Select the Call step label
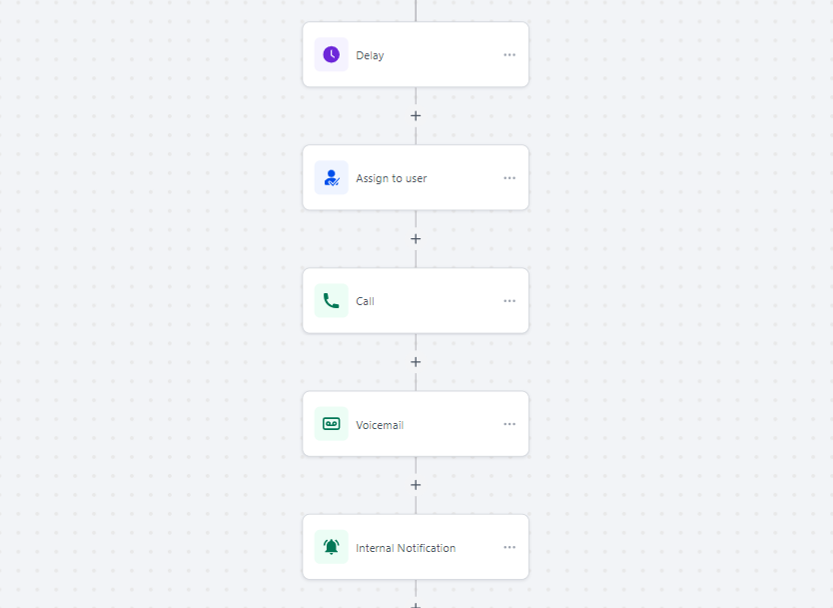Image resolution: width=833 pixels, height=608 pixels. 365,302
